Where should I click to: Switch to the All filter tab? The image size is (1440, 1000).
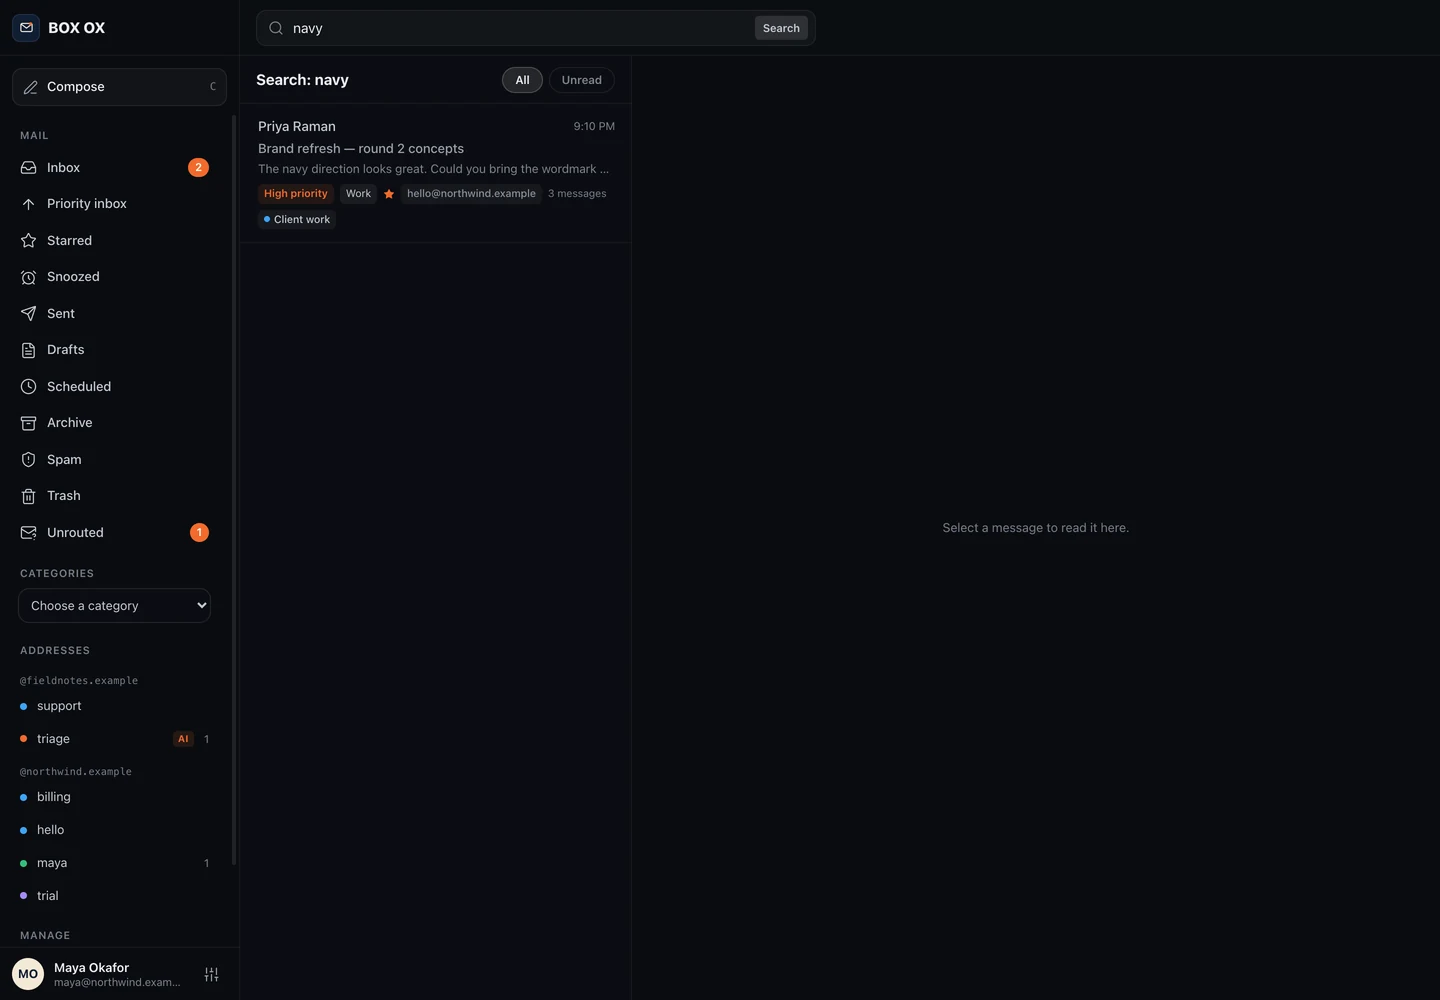click(522, 80)
